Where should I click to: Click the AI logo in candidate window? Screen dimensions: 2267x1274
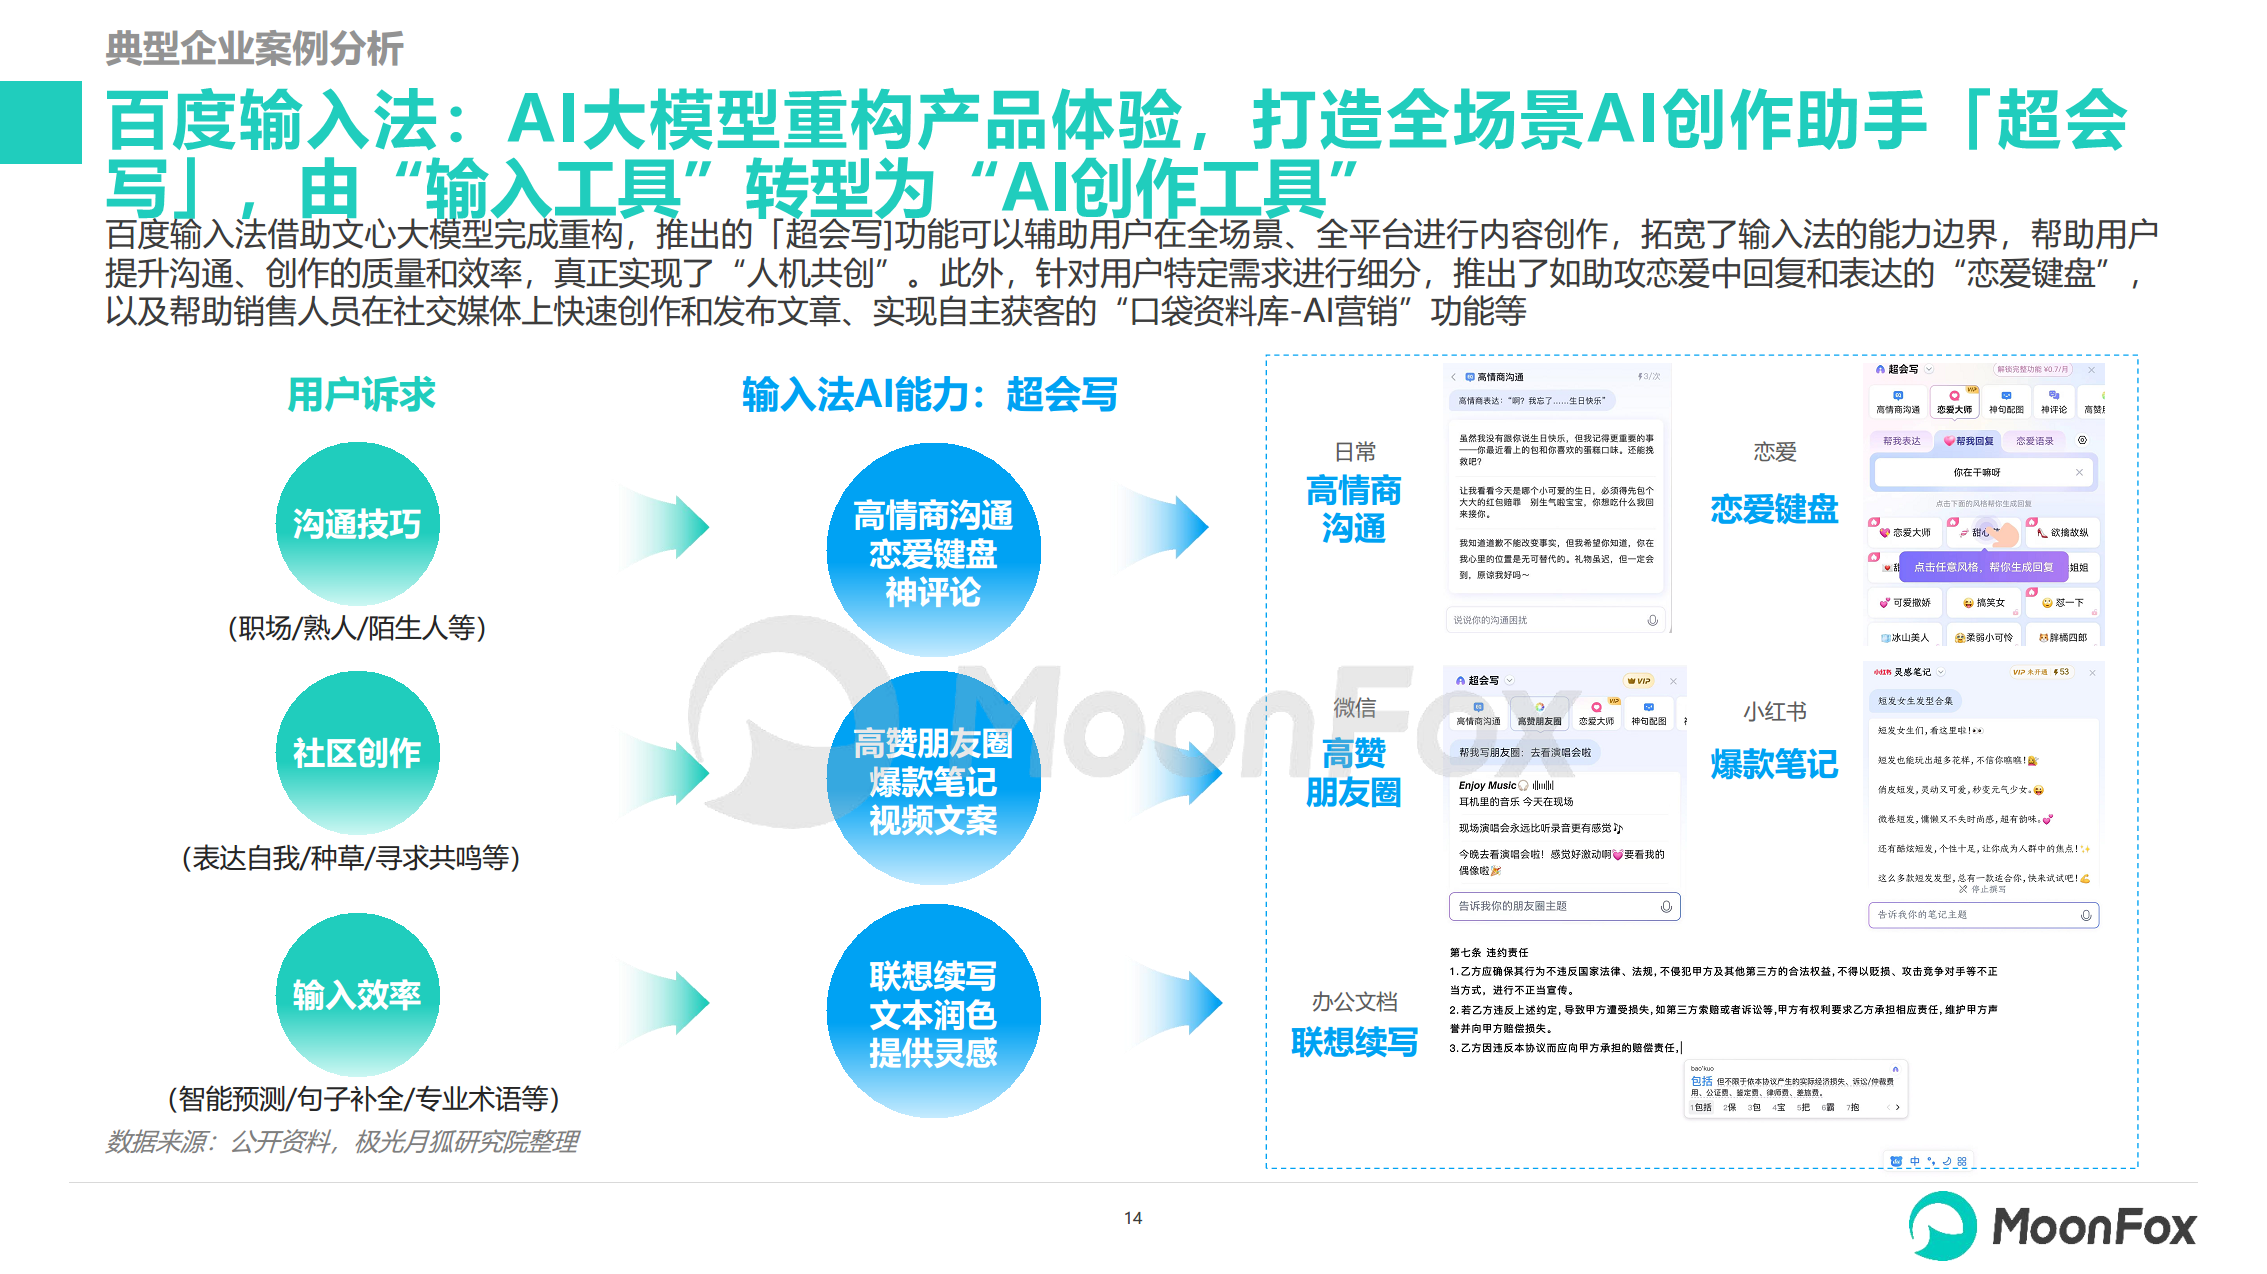click(x=1895, y=1068)
